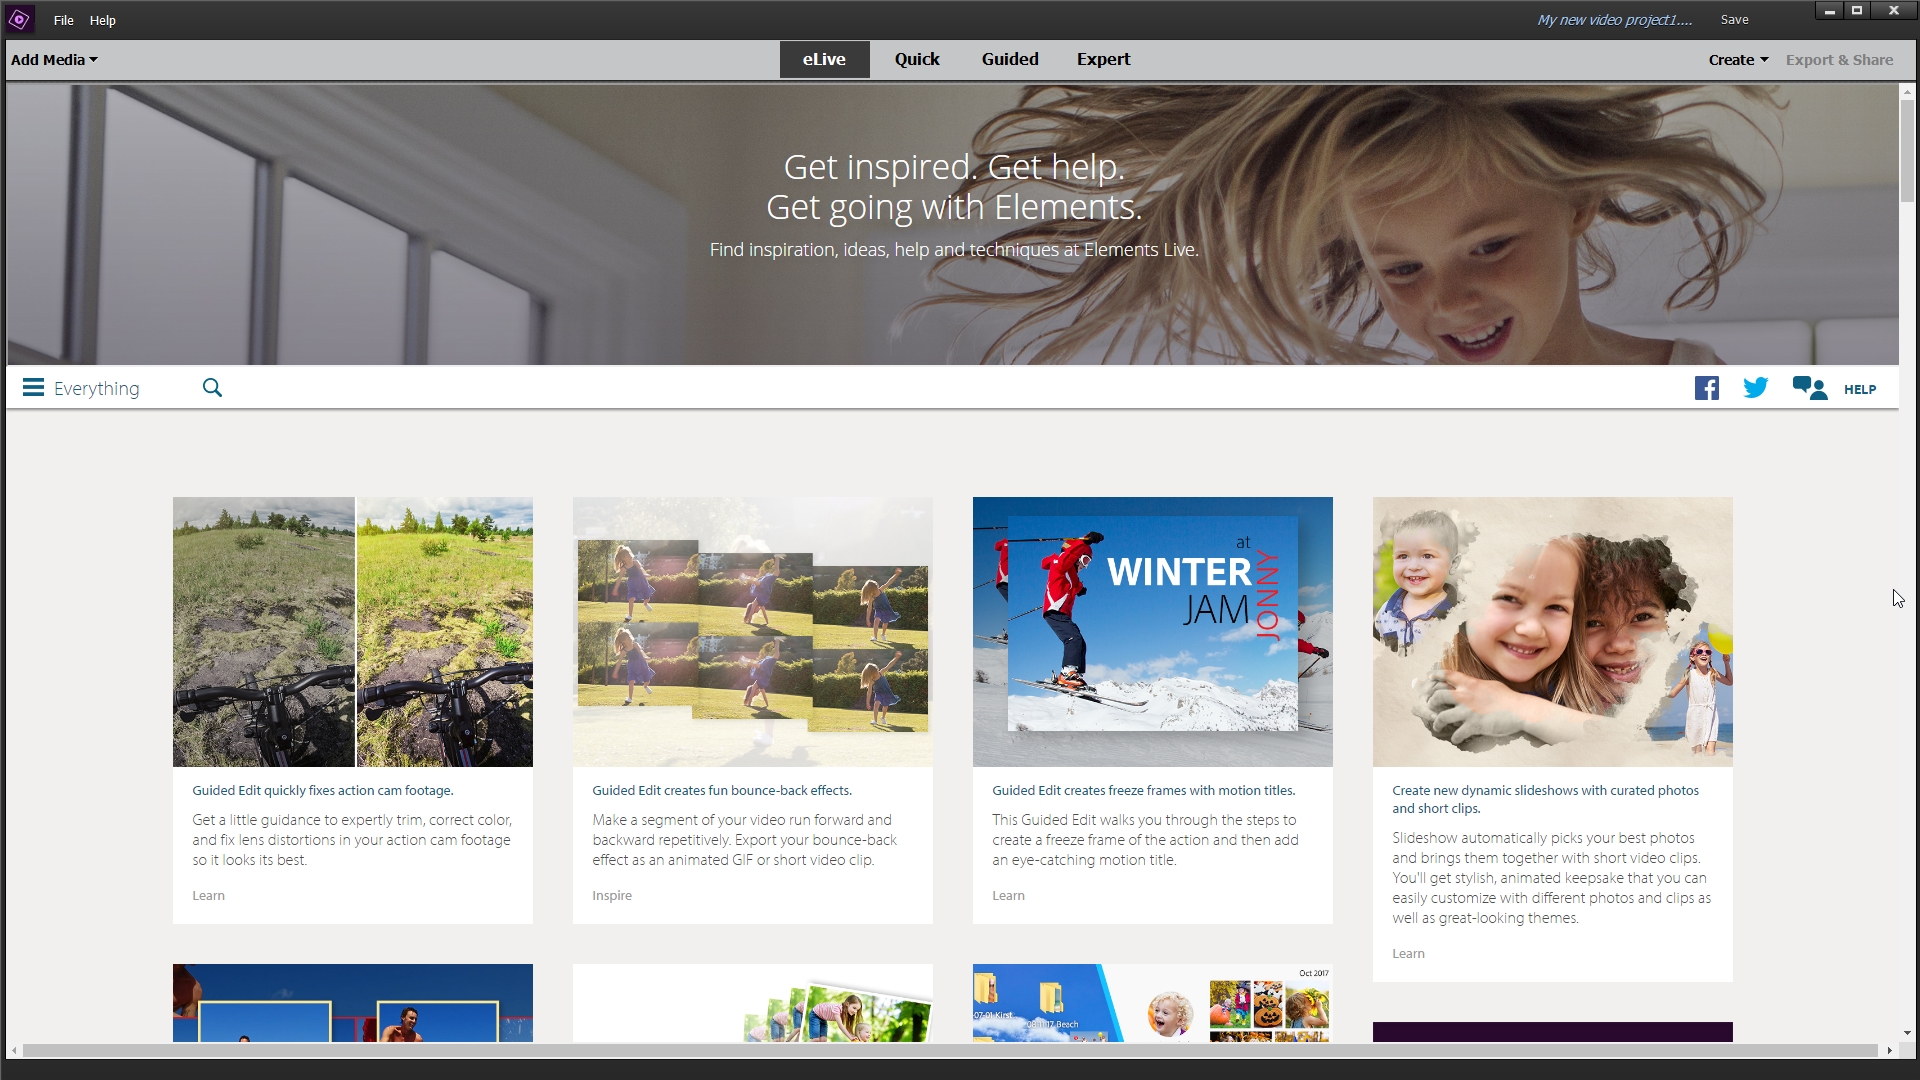Click Save project button

click(1734, 18)
